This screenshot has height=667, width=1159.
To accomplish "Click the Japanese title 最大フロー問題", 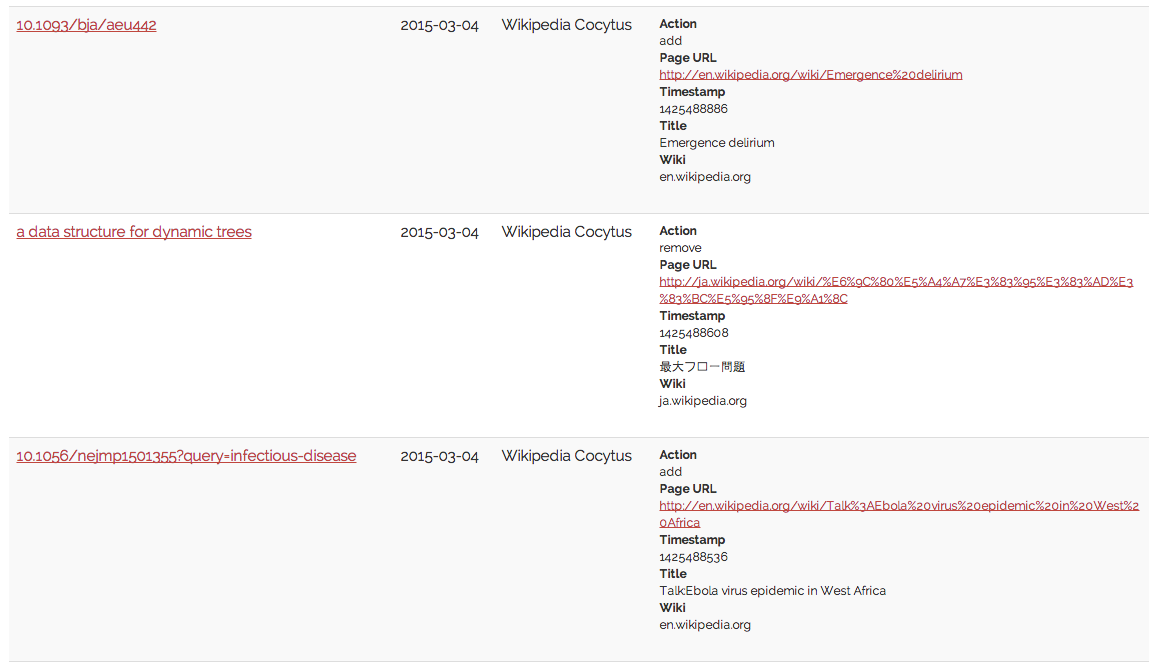I will pos(702,367).
